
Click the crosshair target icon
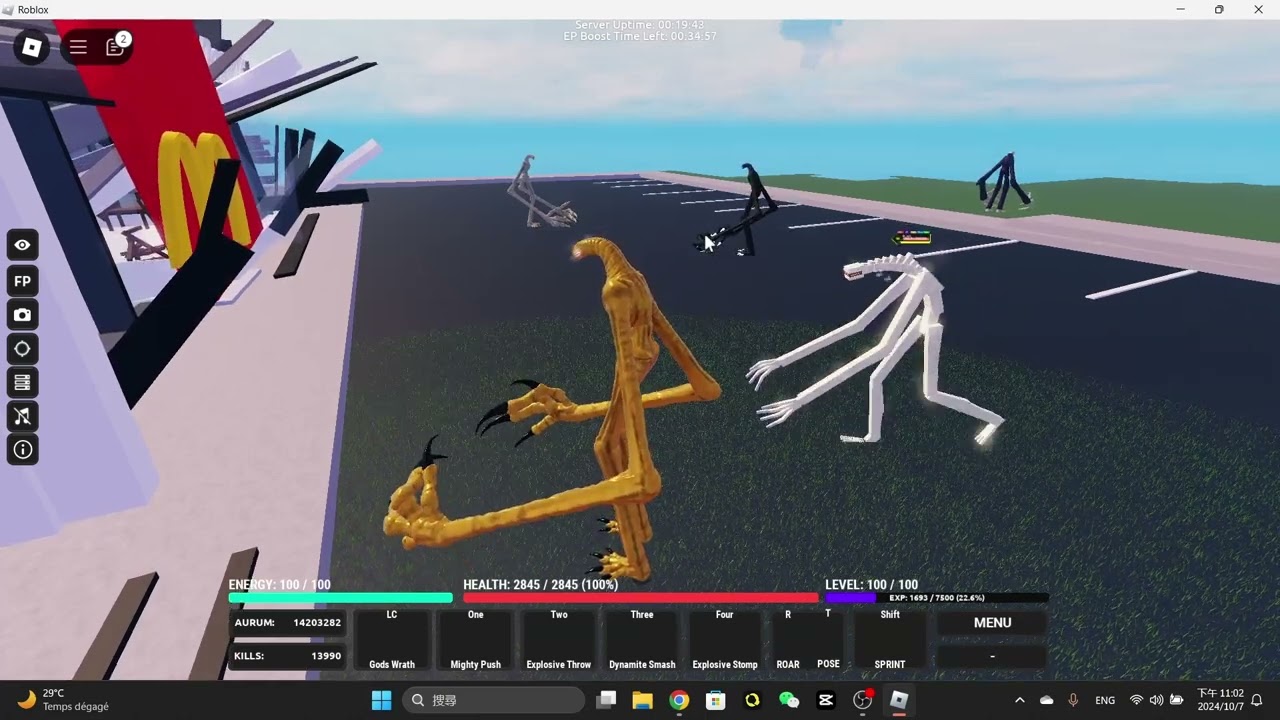coord(23,349)
